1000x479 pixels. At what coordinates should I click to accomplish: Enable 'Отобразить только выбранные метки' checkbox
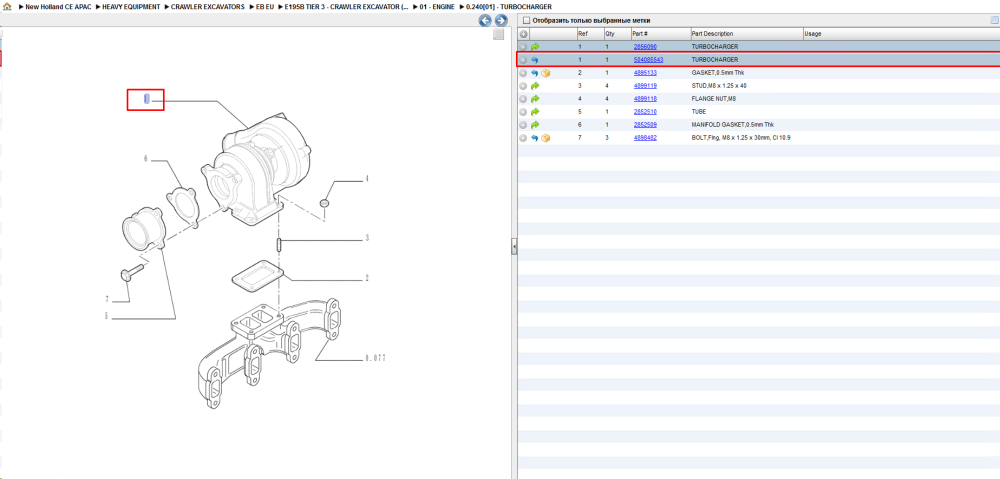(x=526, y=20)
